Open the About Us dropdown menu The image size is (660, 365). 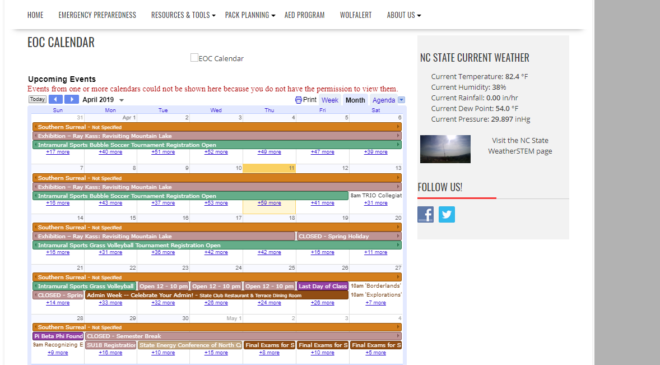[x=404, y=15]
